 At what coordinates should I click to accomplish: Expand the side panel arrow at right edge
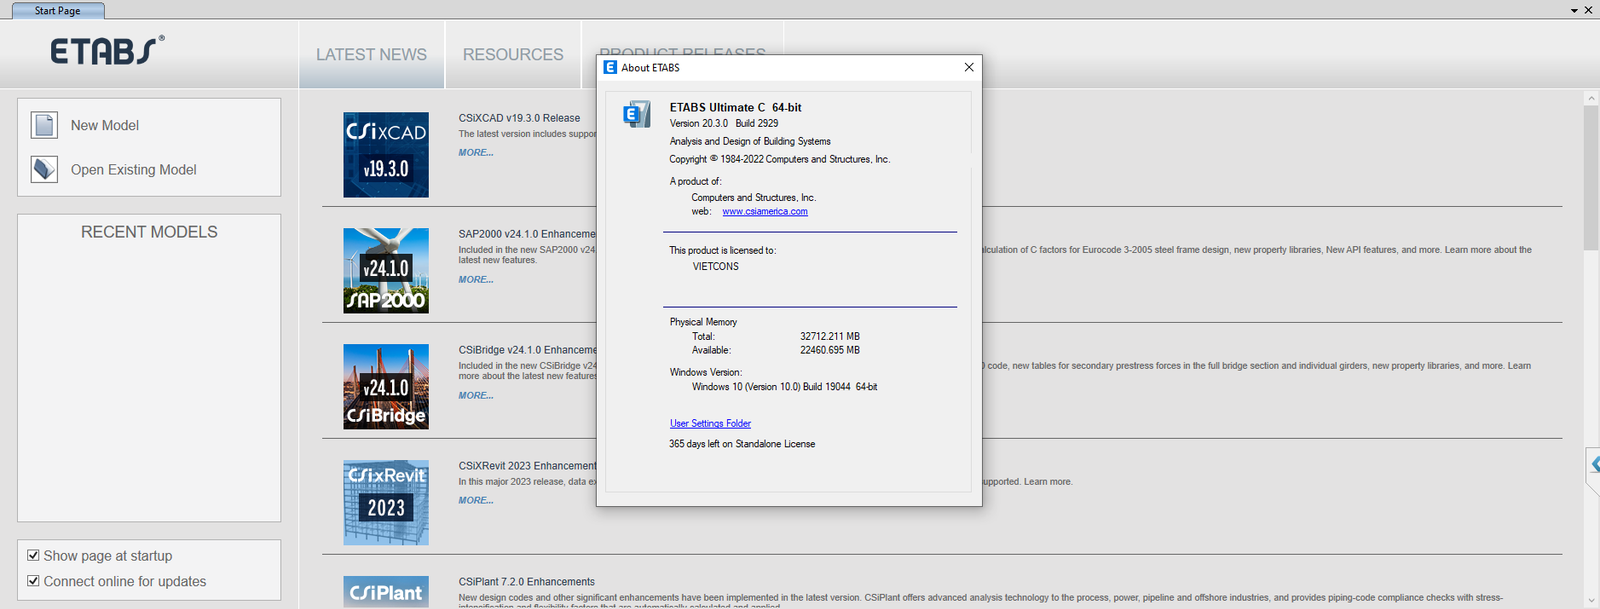1594,465
